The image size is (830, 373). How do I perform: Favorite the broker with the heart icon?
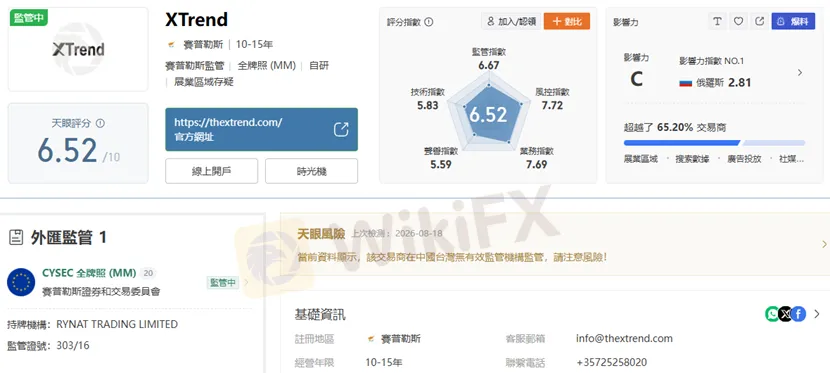coord(738,21)
